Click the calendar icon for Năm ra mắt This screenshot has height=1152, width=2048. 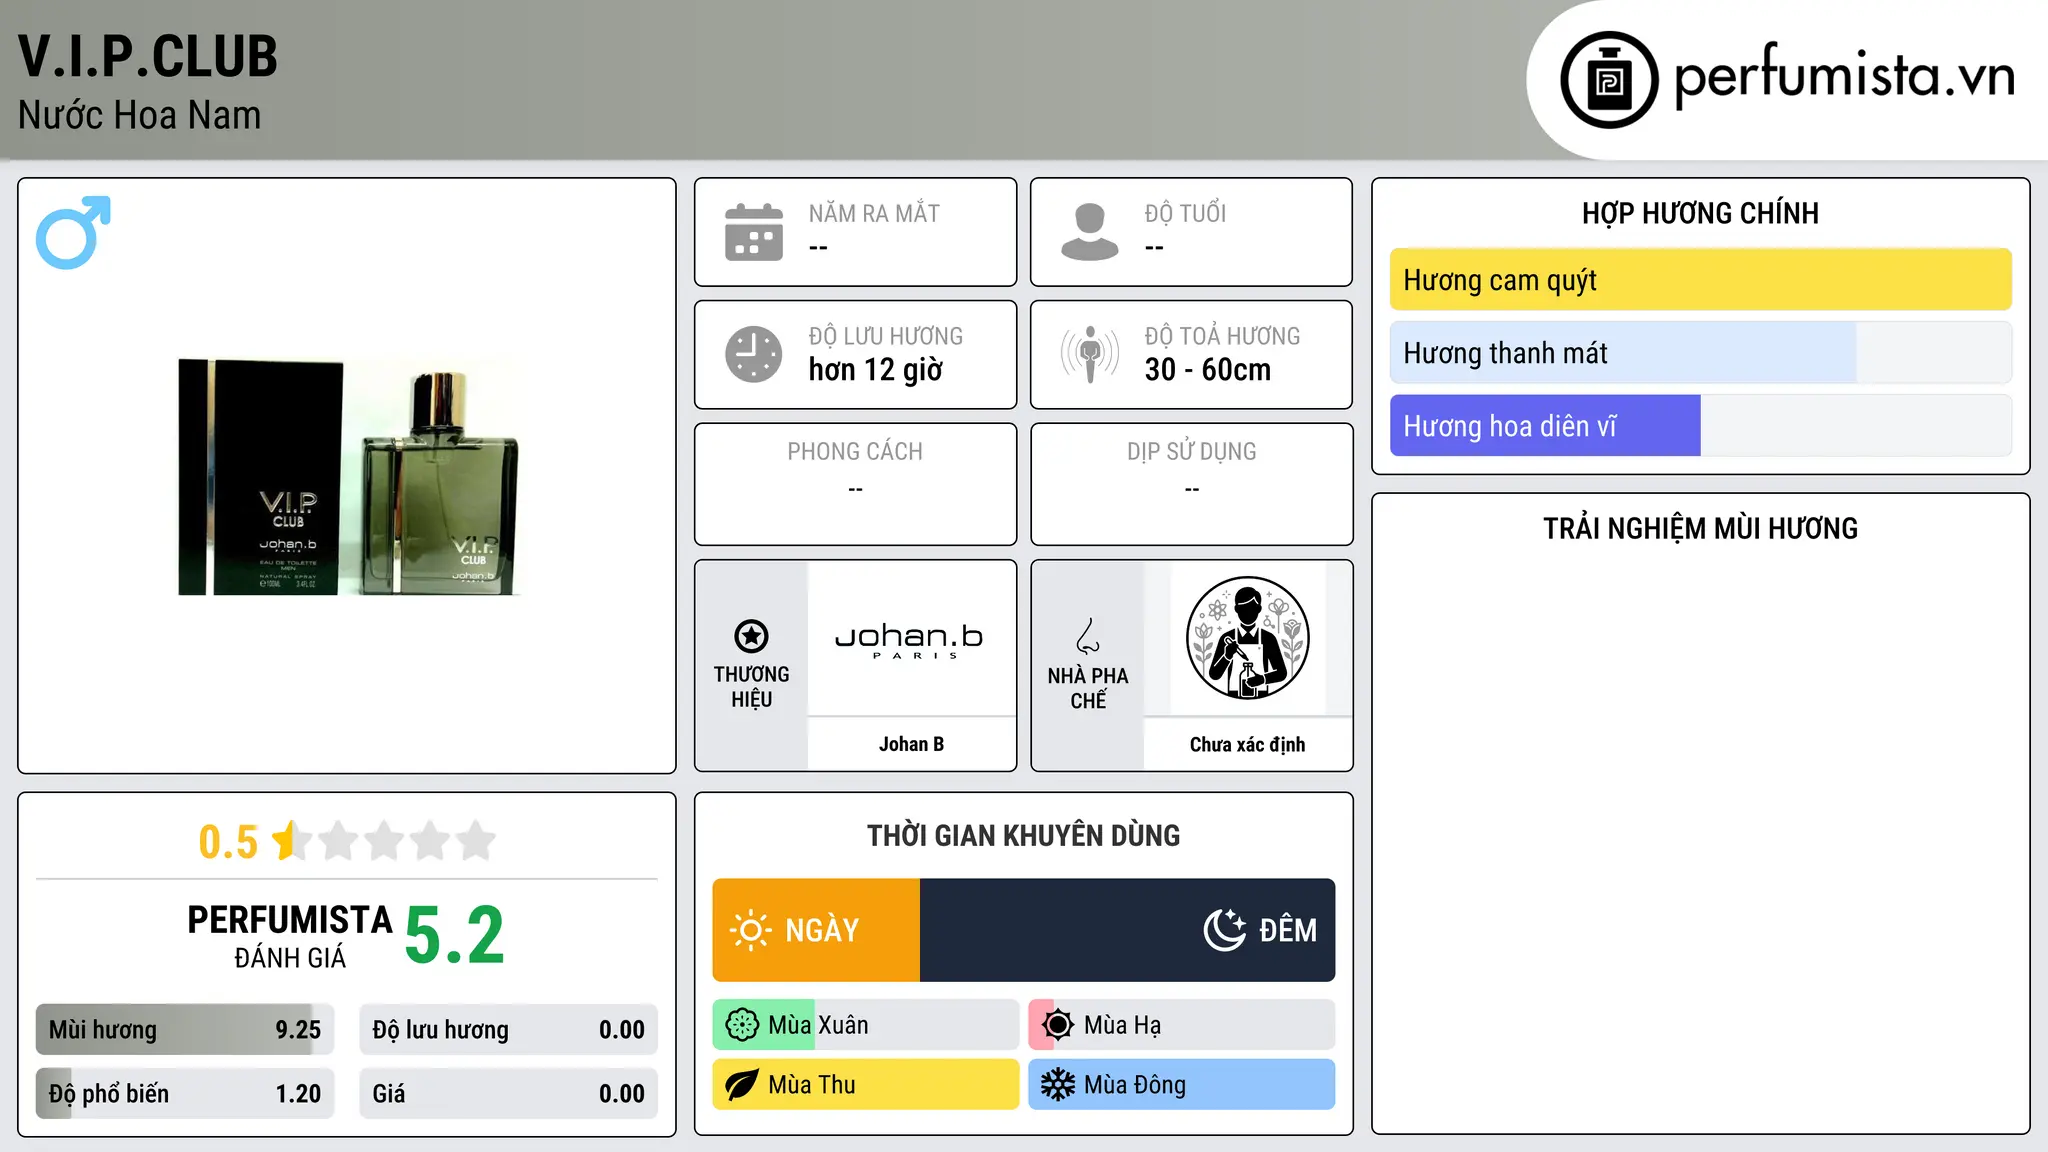point(754,232)
